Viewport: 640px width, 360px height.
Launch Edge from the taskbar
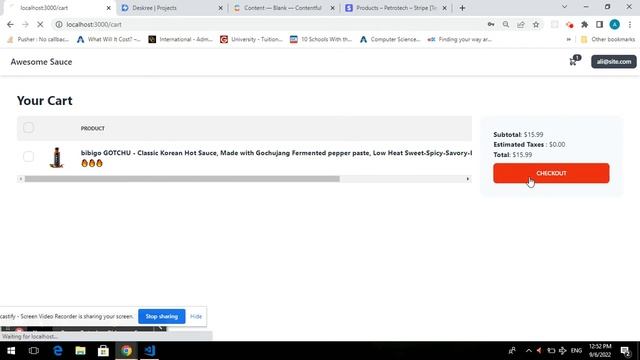pyautogui.click(x=58, y=351)
